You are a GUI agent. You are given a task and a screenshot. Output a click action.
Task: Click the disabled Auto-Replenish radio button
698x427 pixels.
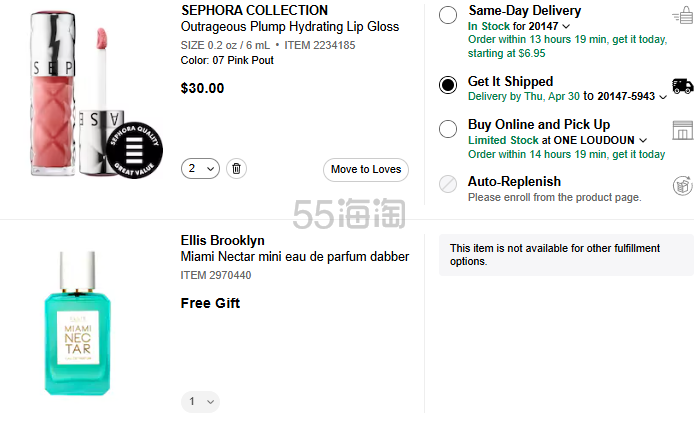click(448, 184)
